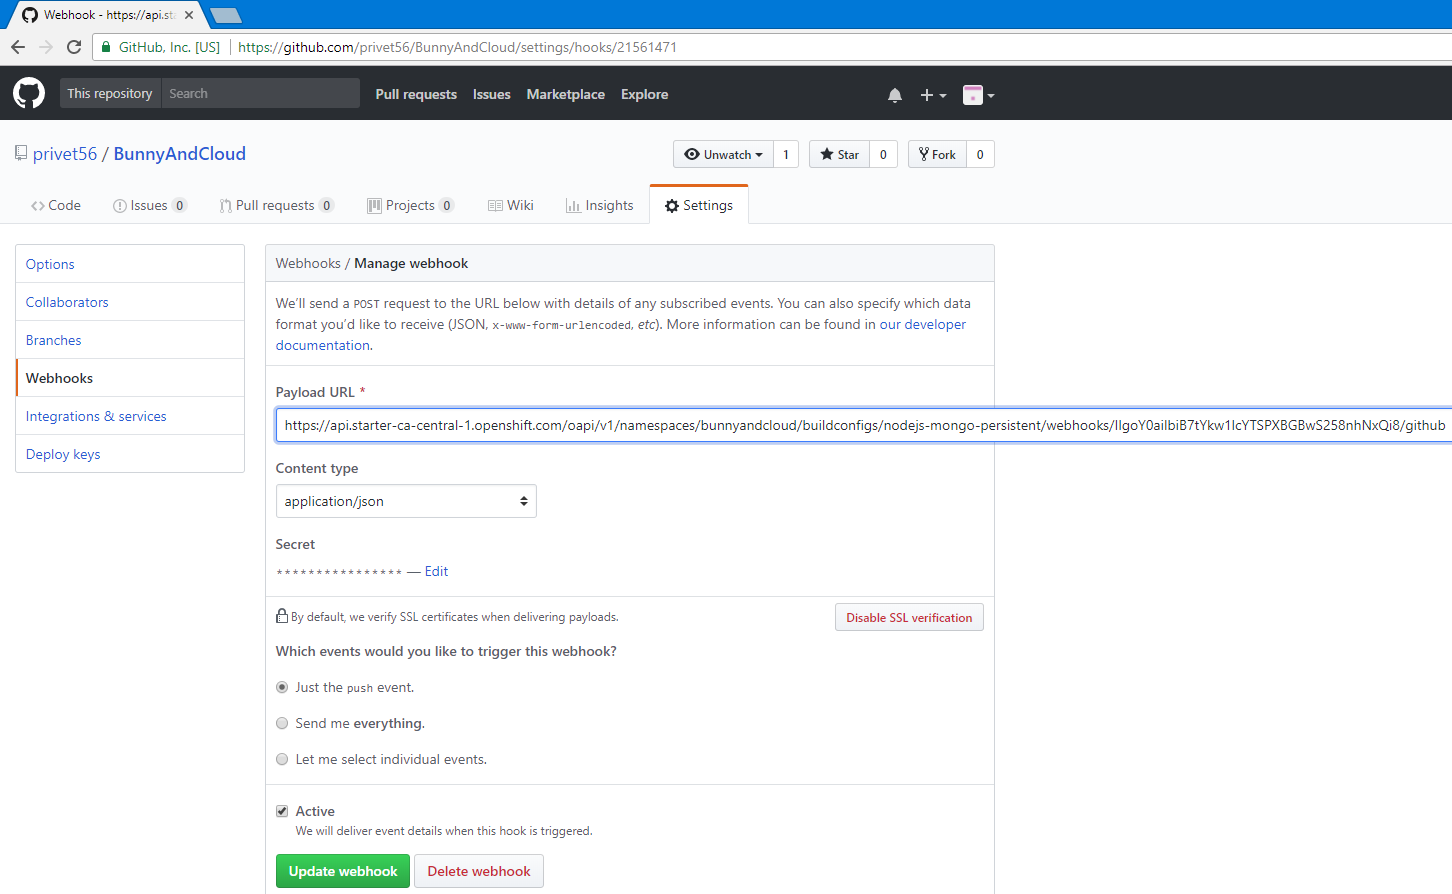1452x894 pixels.
Task: Open the plus create-new dropdown
Action: tap(933, 95)
